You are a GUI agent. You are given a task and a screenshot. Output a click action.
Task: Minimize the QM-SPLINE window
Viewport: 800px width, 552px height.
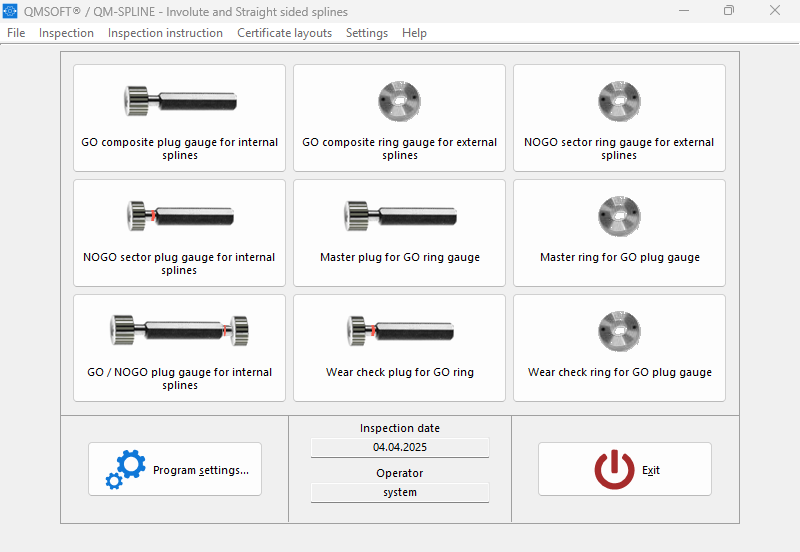(684, 11)
